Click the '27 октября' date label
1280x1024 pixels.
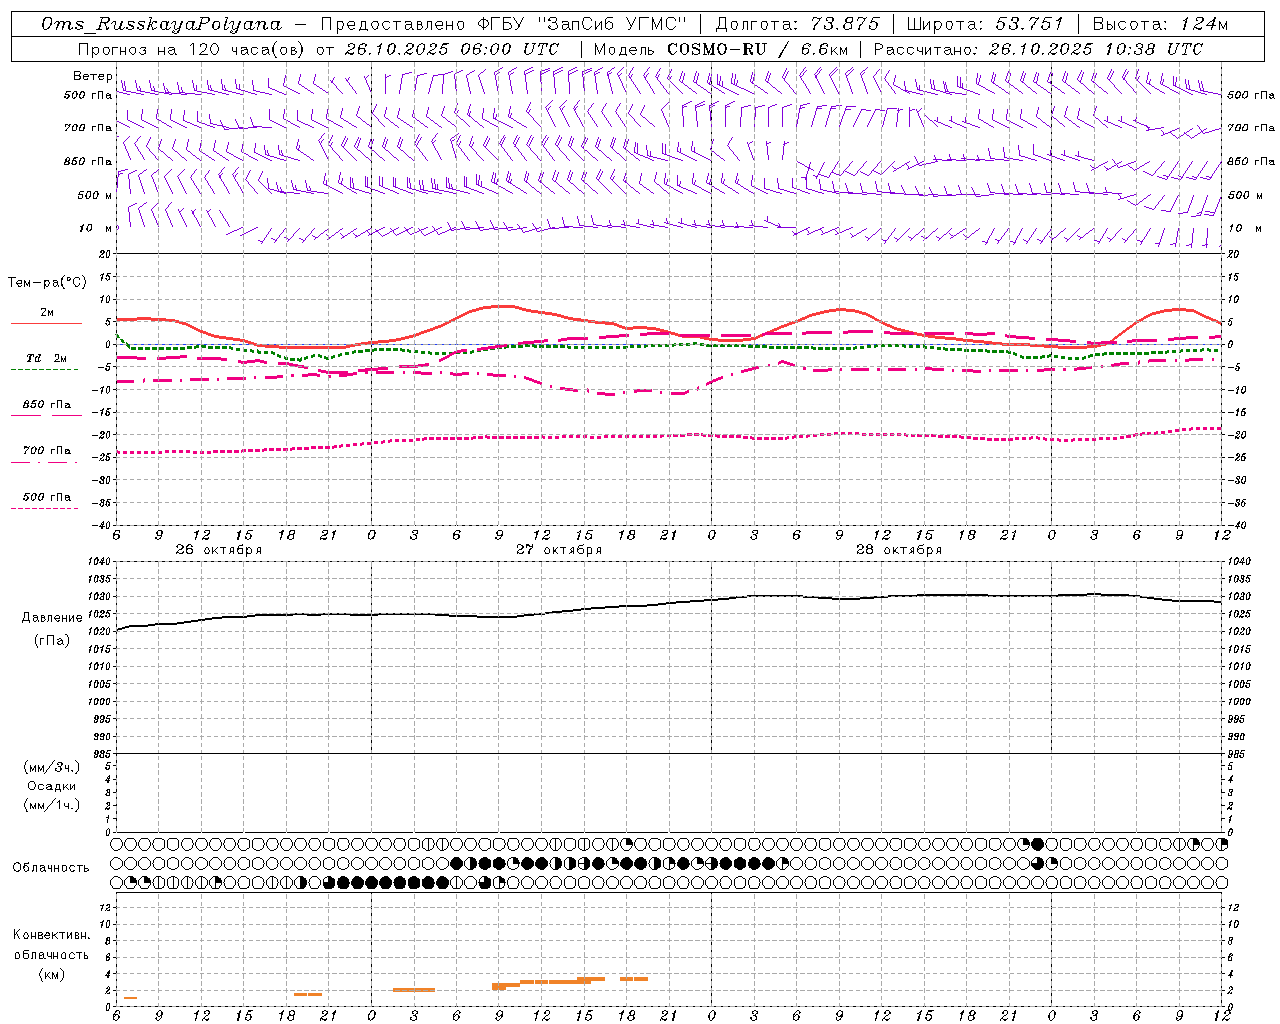point(559,550)
